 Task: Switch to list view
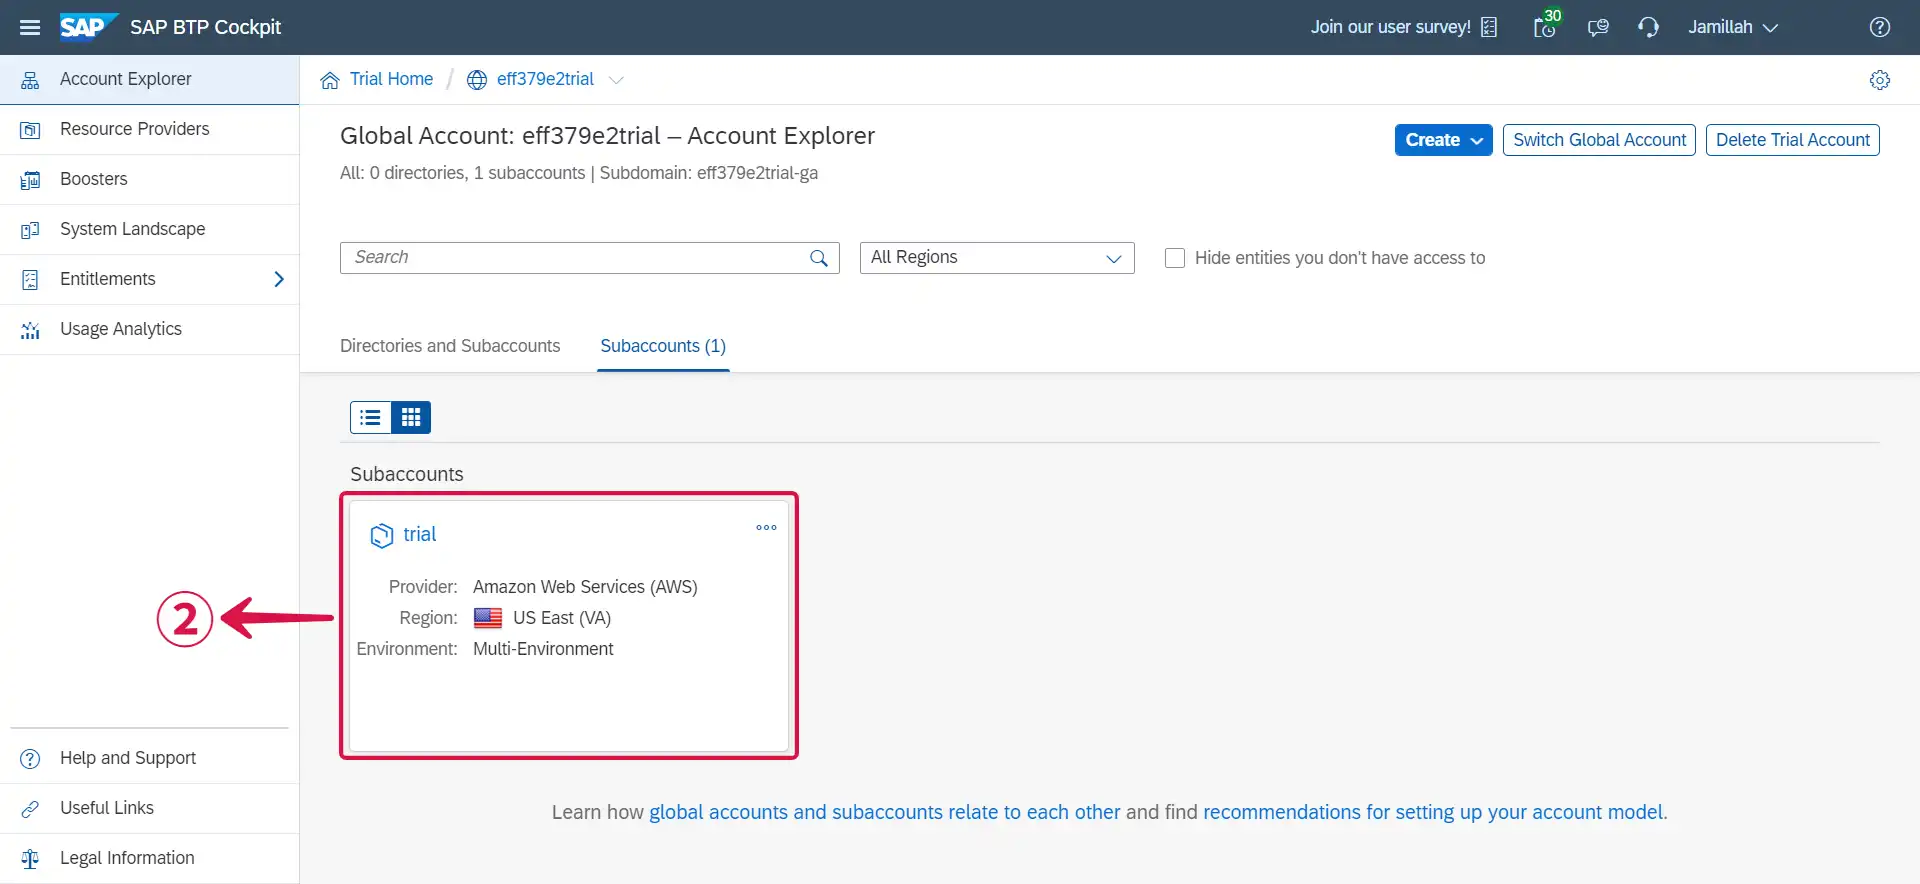click(371, 417)
